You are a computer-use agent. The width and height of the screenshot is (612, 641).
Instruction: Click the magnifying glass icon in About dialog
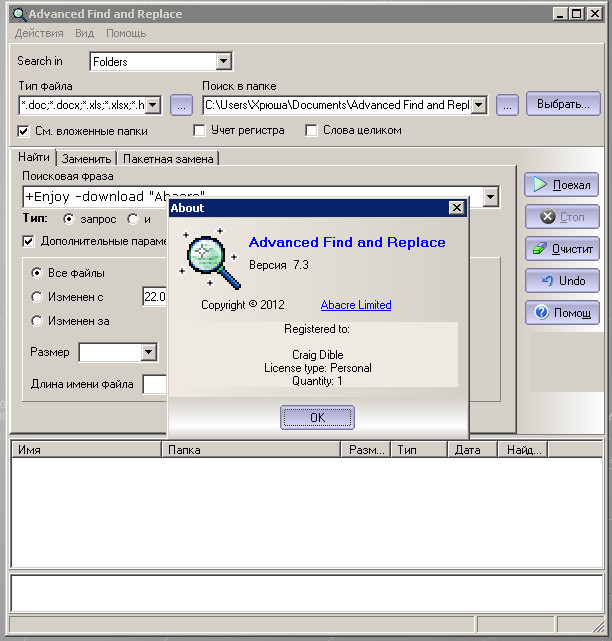click(208, 255)
